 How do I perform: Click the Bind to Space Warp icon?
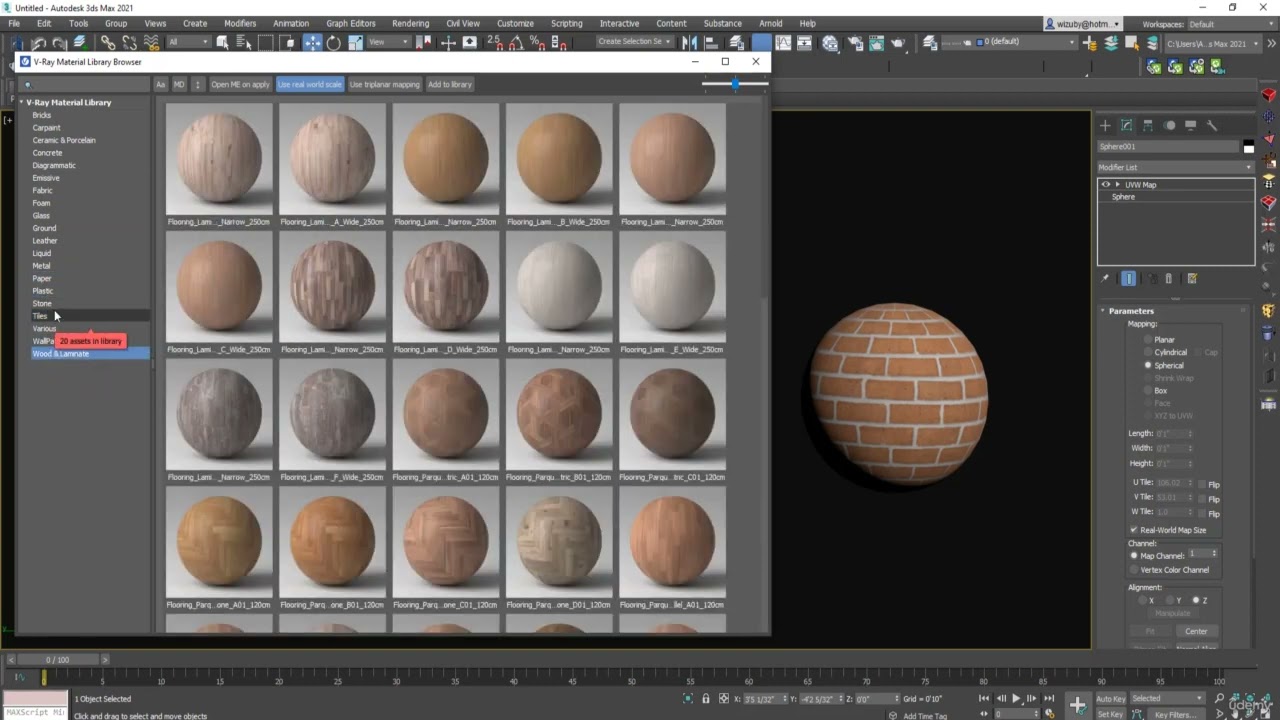pos(151,43)
